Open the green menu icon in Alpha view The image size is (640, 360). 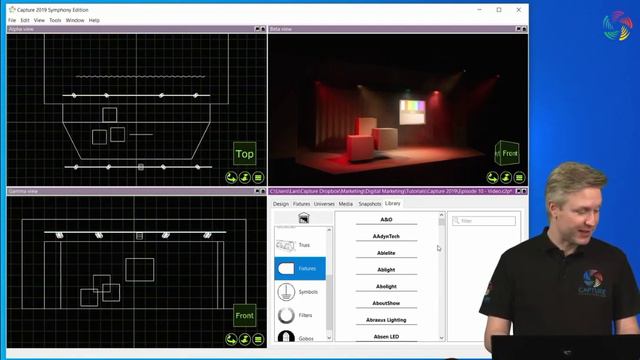coord(258,178)
